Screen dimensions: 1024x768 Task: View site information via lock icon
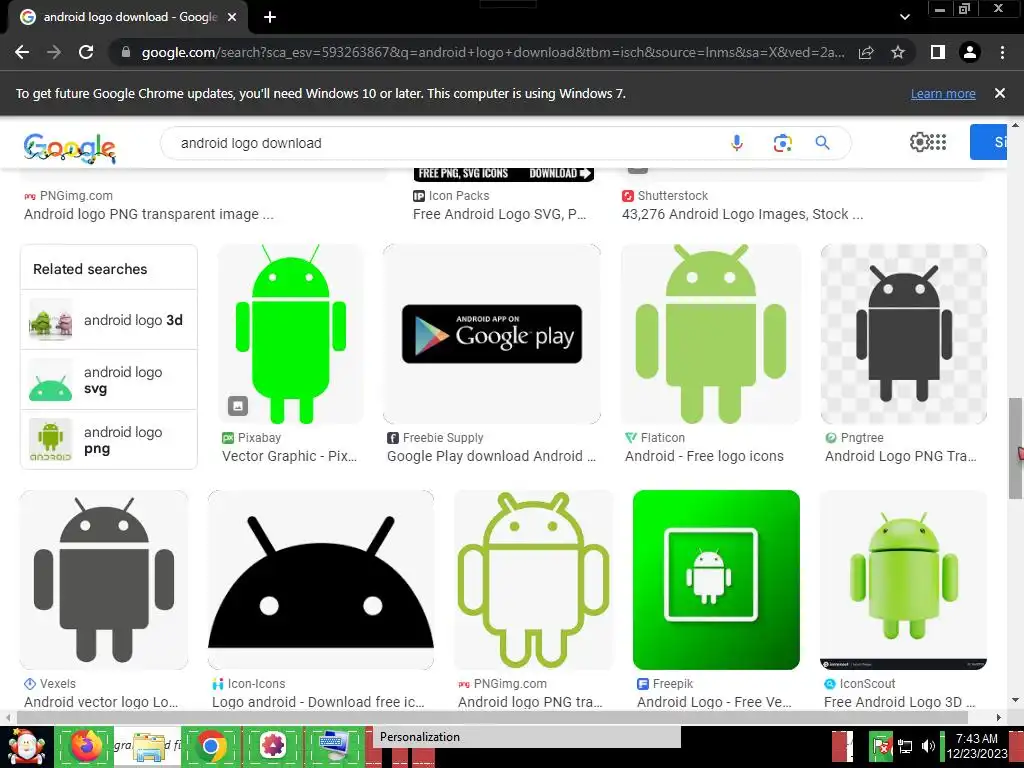point(126,52)
